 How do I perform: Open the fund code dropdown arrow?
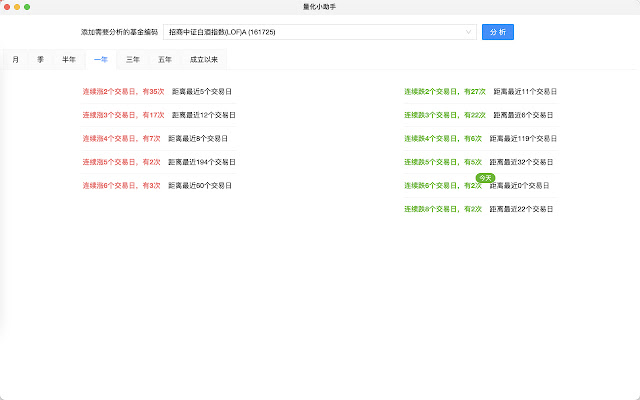pyautogui.click(x=468, y=32)
